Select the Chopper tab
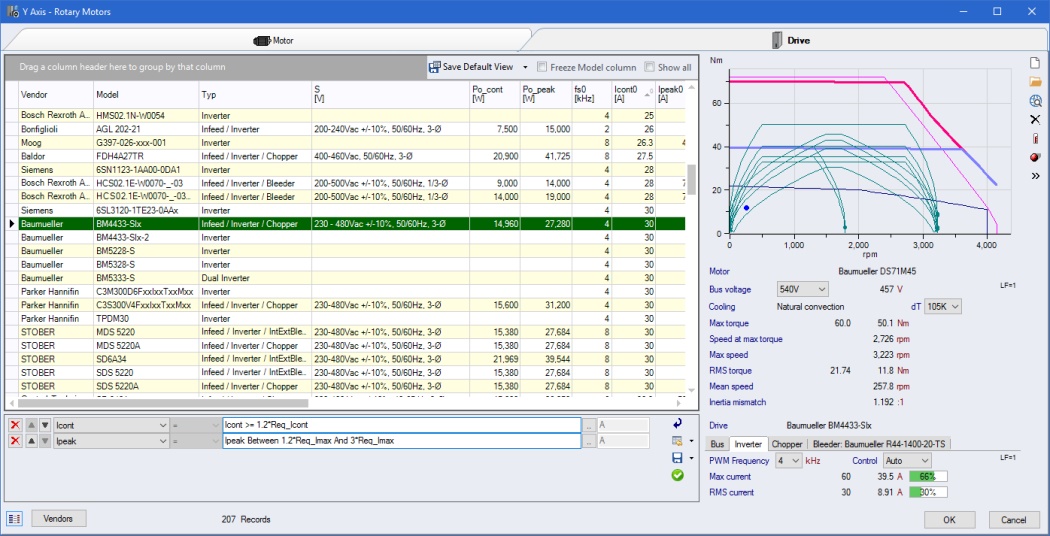This screenshot has height=536, width=1050. (x=786, y=444)
